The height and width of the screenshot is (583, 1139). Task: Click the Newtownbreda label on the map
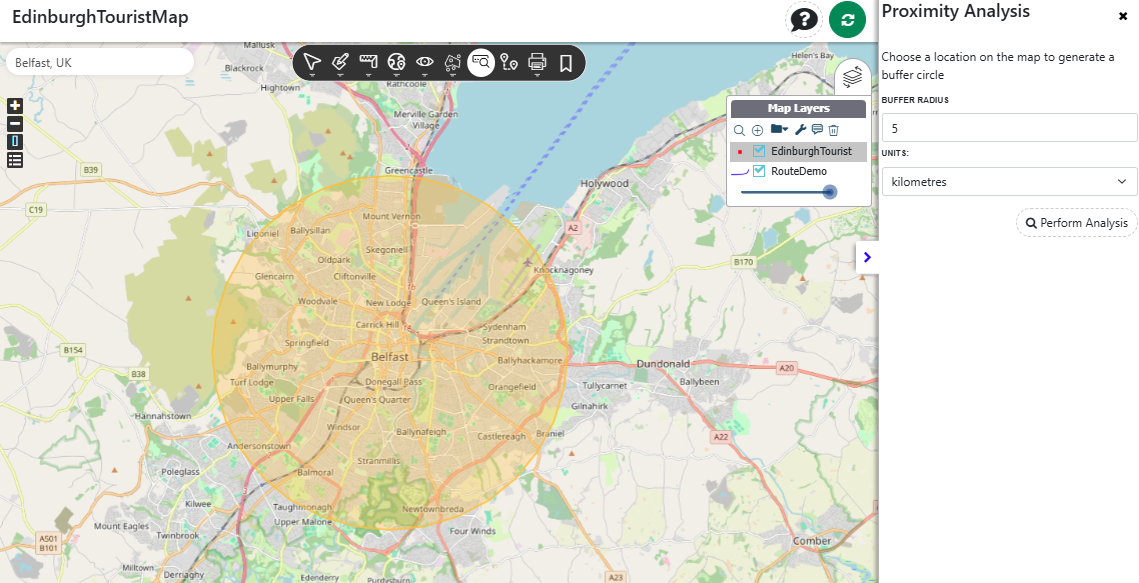point(433,510)
